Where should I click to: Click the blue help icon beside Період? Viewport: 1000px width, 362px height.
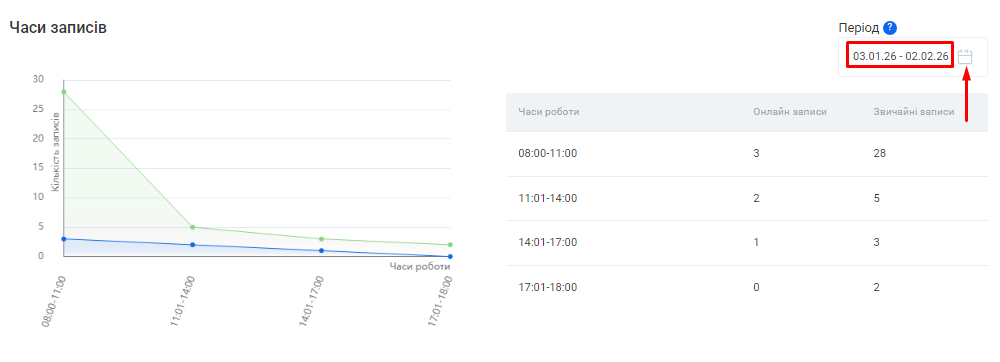[890, 28]
